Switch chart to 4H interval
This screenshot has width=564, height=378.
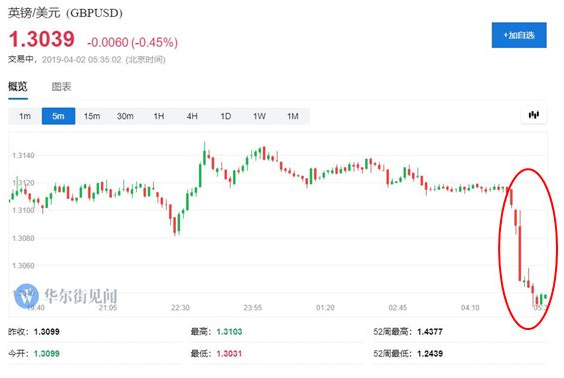tap(192, 116)
